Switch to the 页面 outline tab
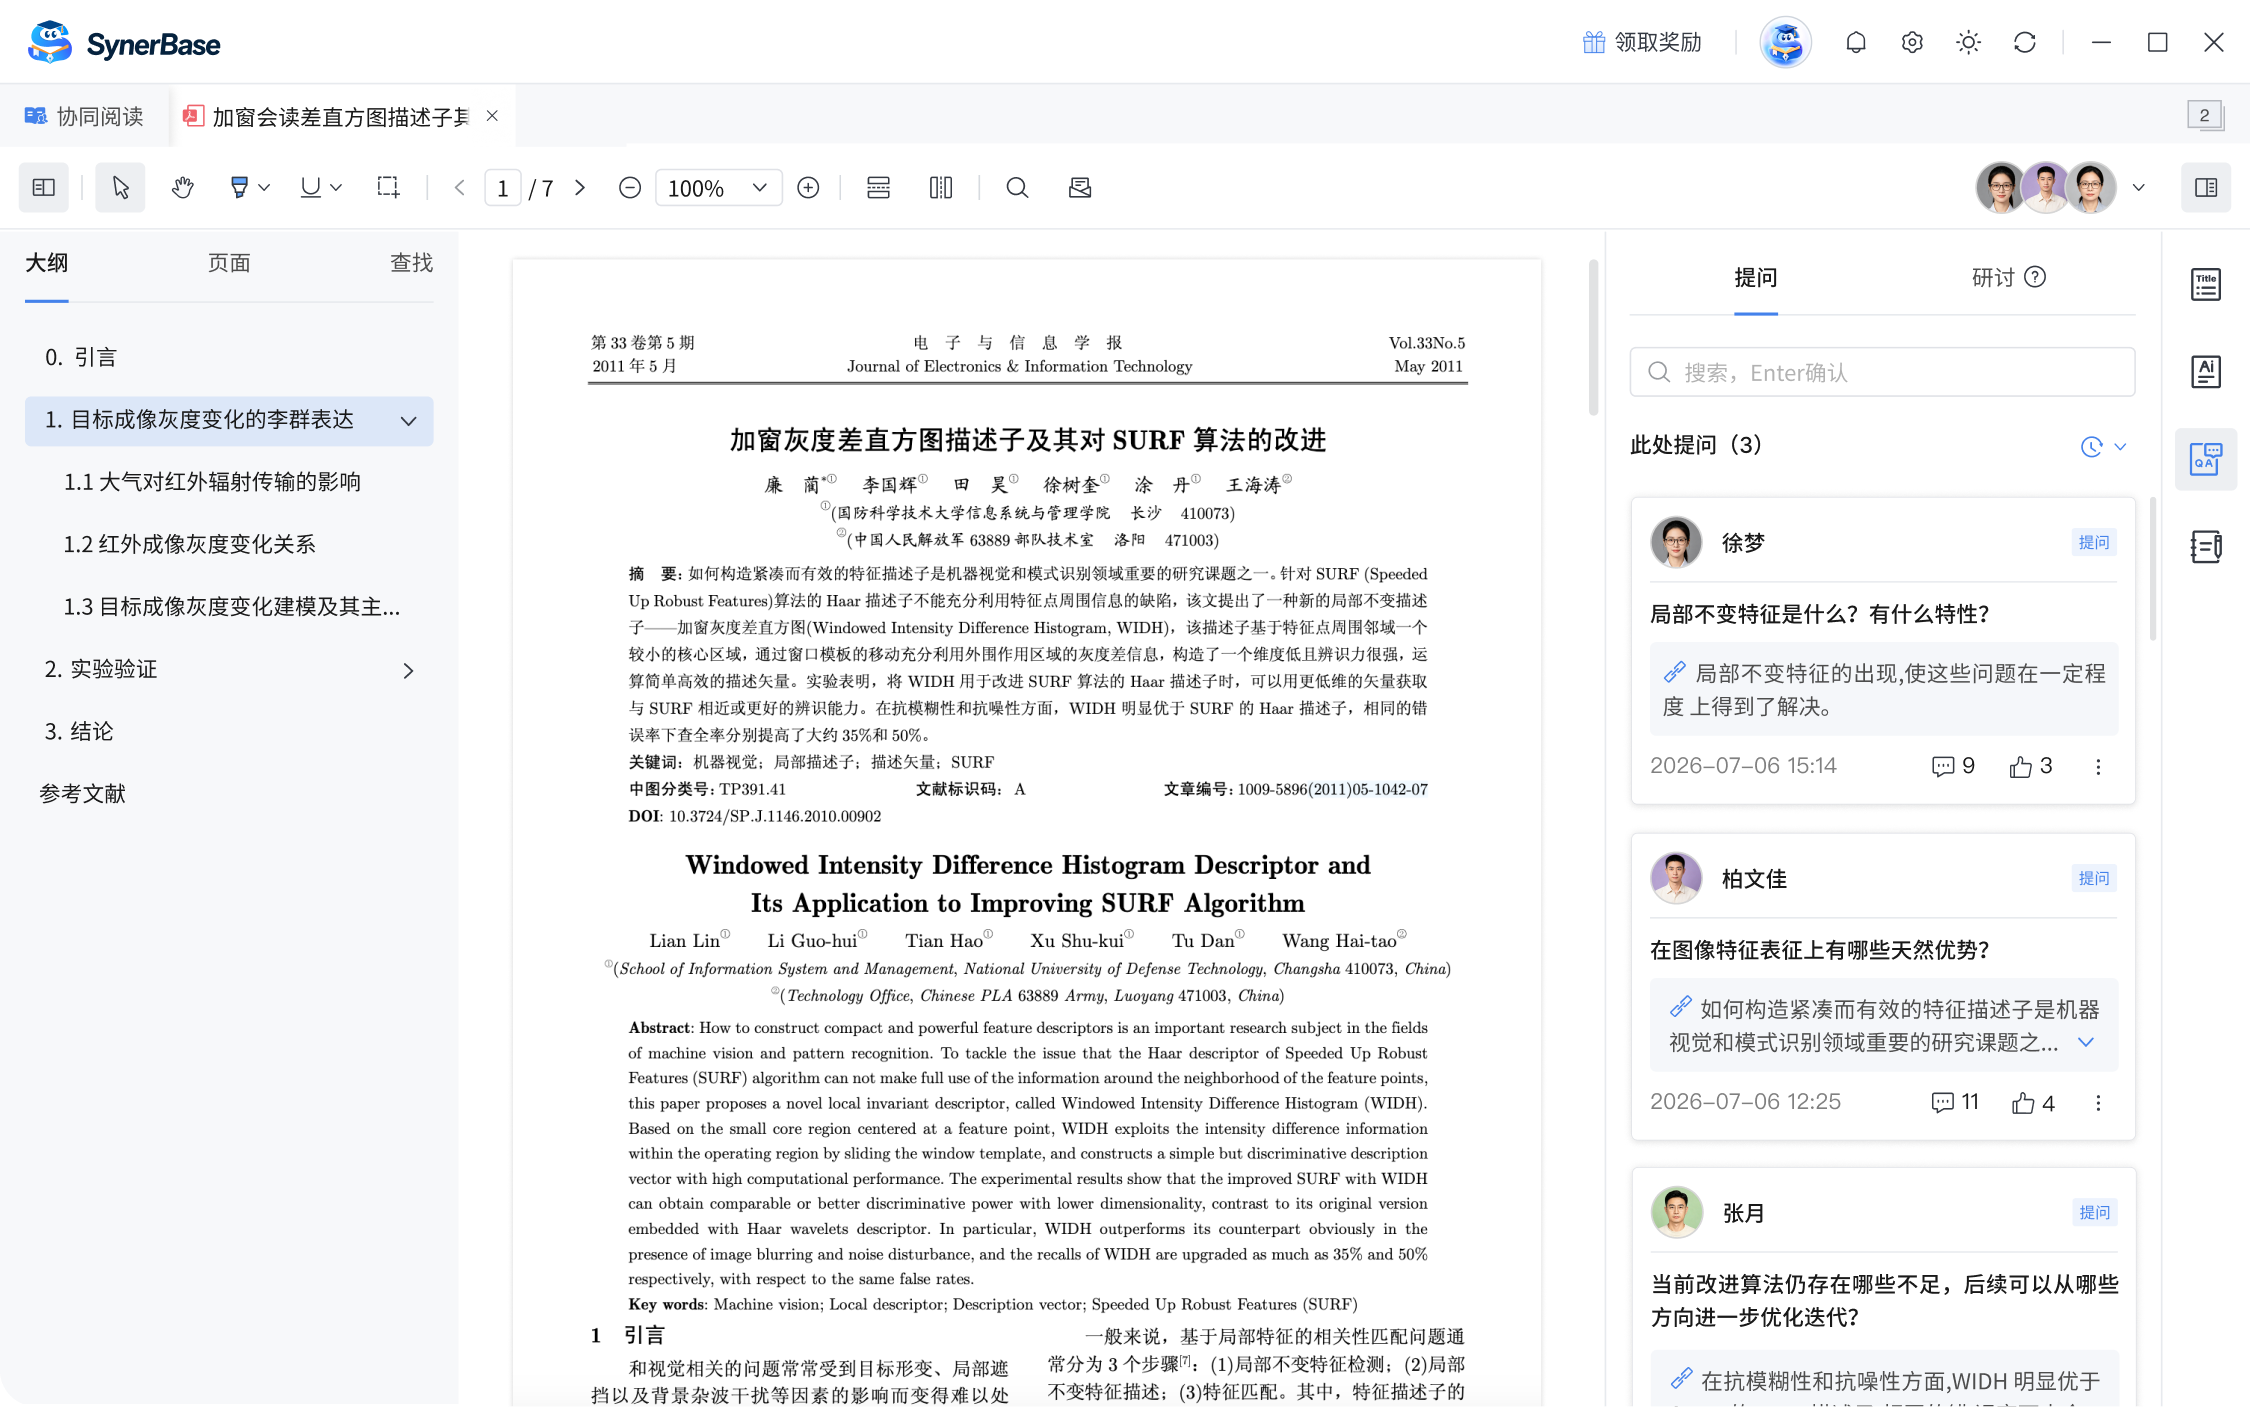 229,263
